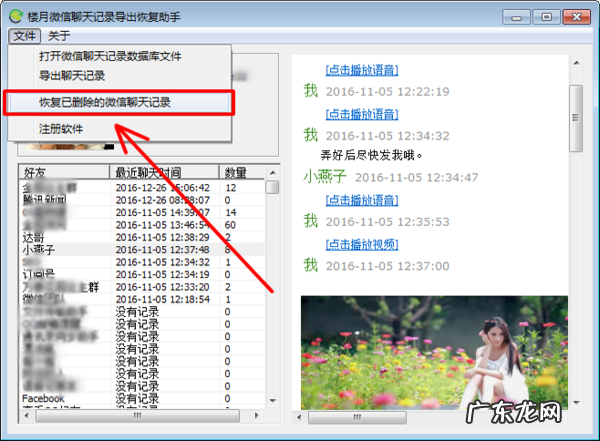Click the 2016-11-05 12:18:54 list cell

(x=163, y=299)
